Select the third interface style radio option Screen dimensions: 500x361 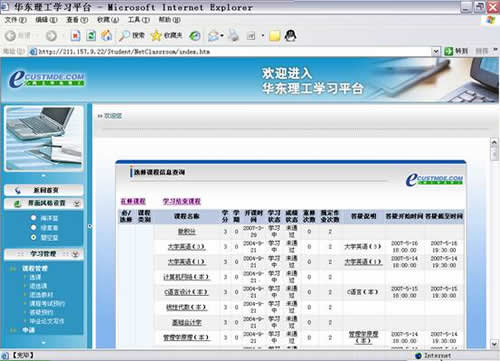pyautogui.click(x=33, y=237)
